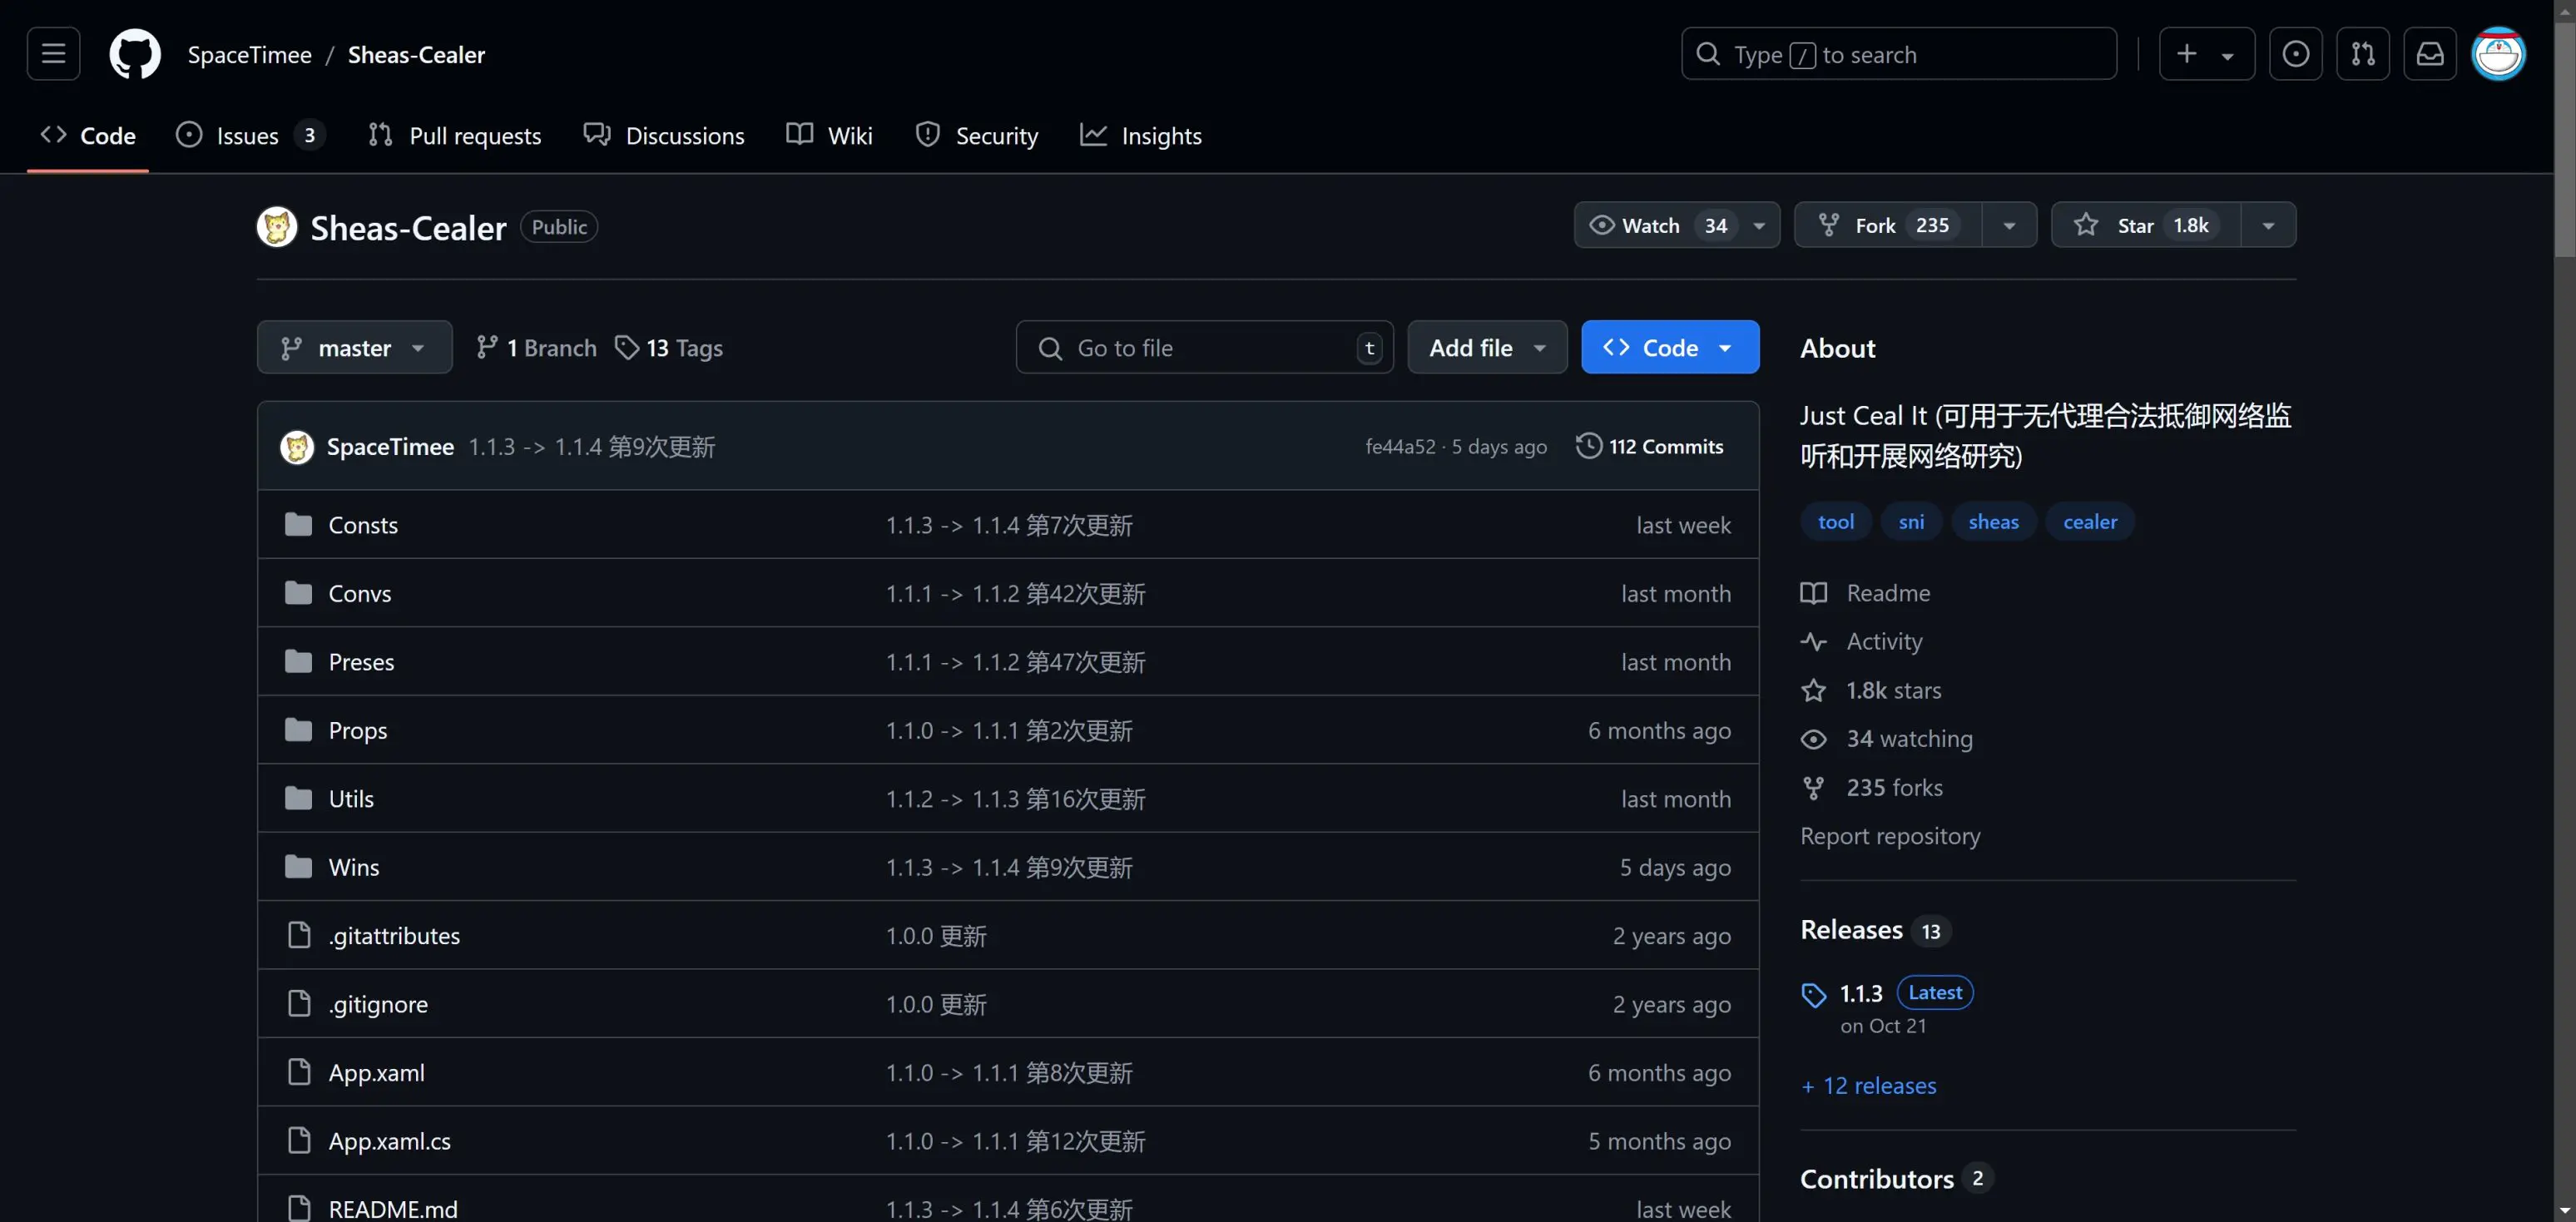Open the issues shortcut icon in header
Image resolution: width=2576 pixels, height=1222 pixels.
coord(2295,54)
